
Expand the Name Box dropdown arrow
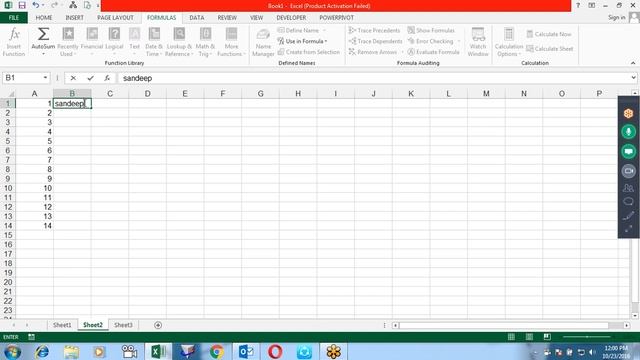point(45,78)
